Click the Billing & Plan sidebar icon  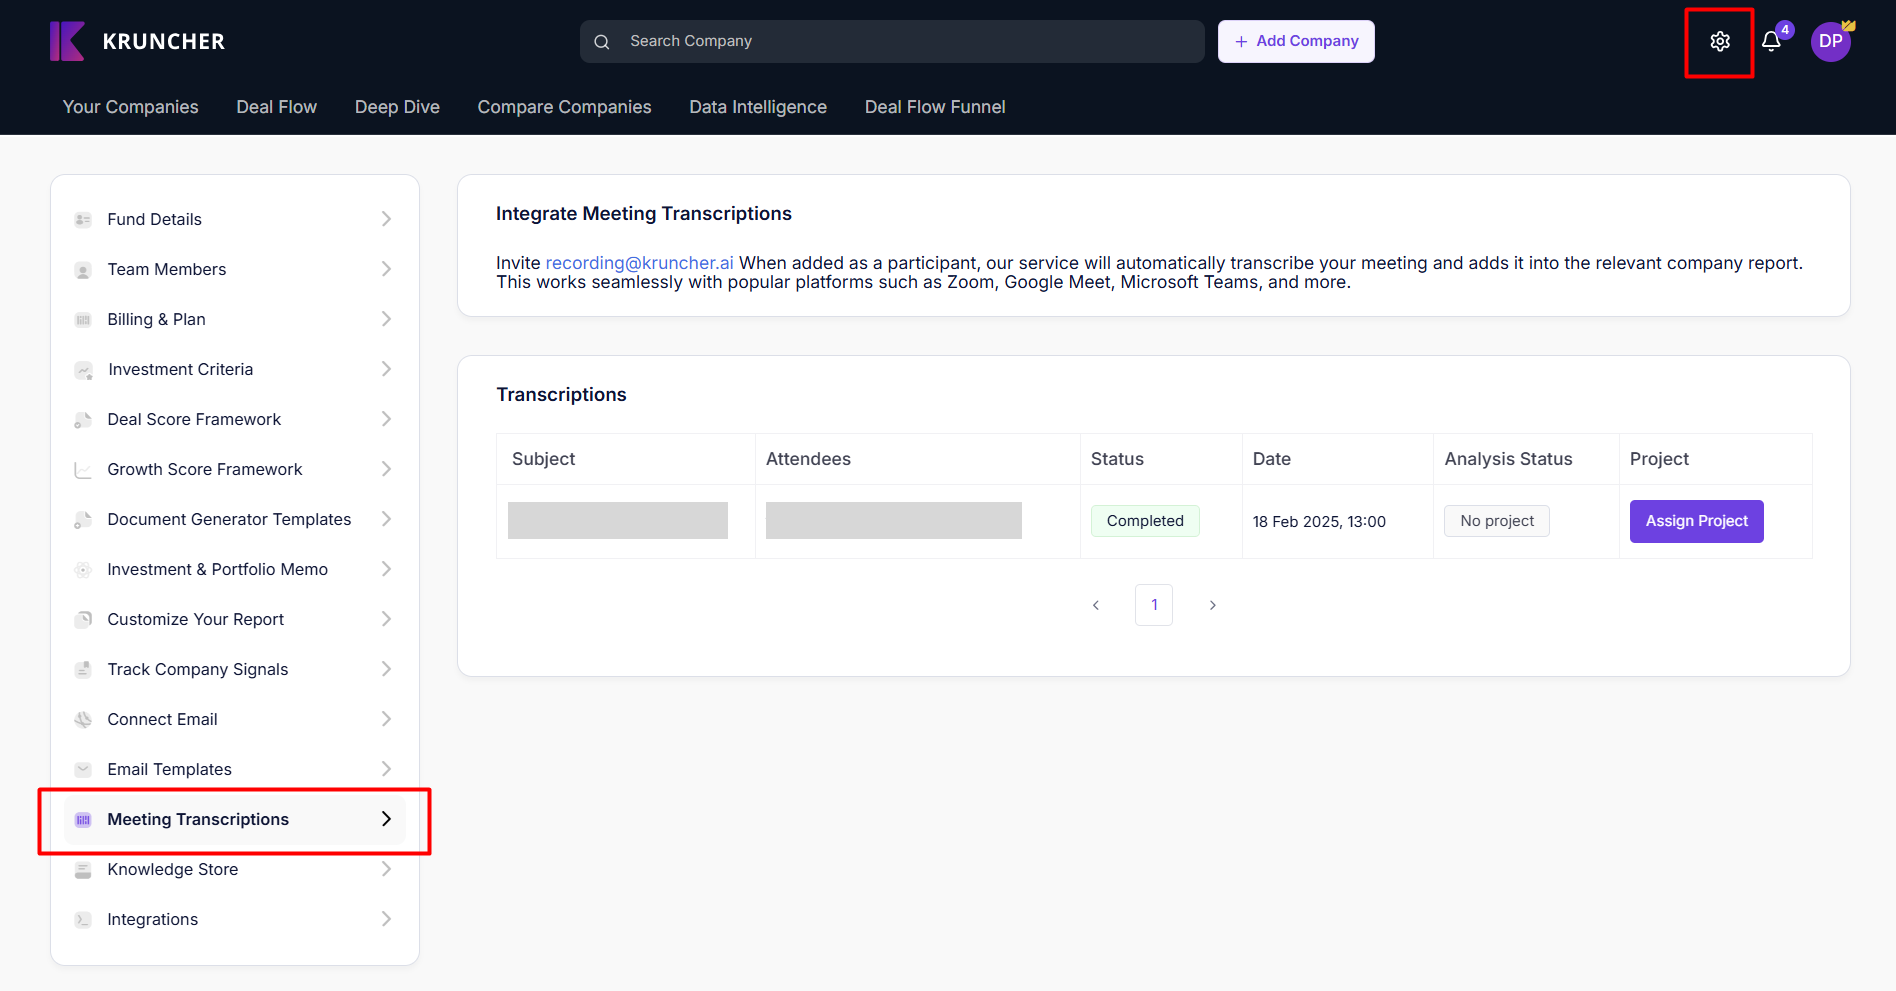83,319
